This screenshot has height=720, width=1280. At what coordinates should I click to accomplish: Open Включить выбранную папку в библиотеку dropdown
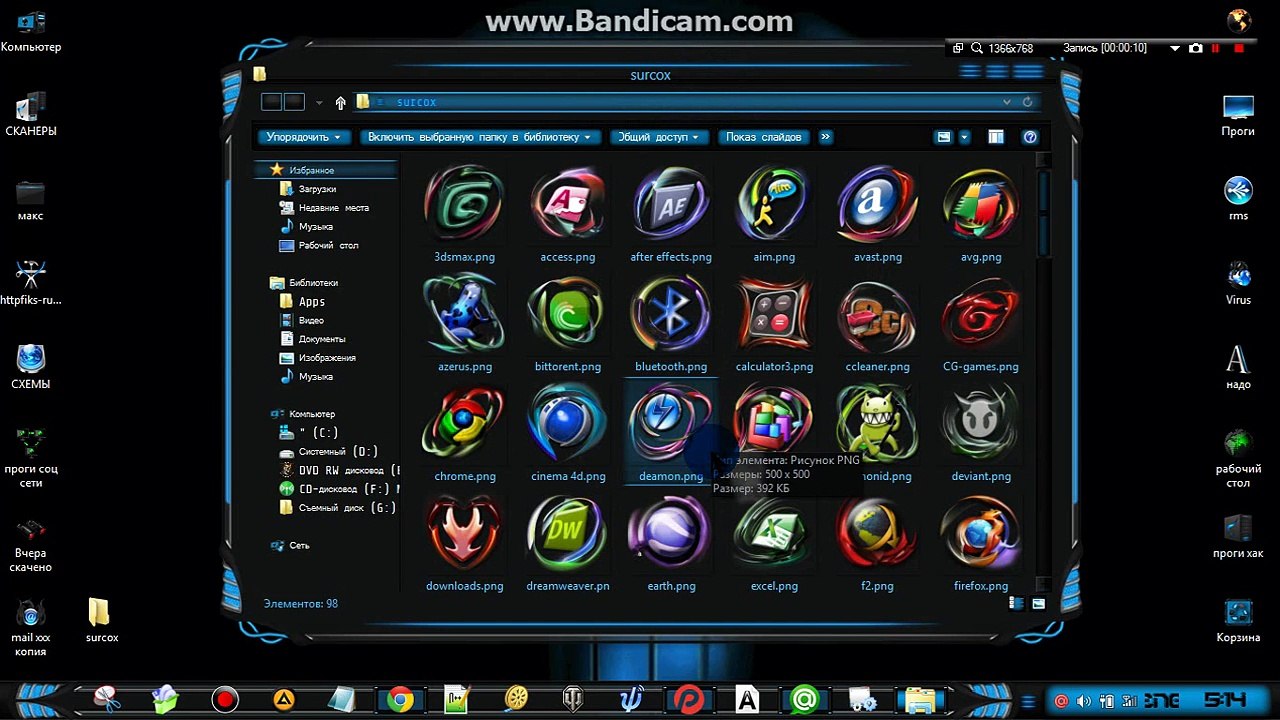pyautogui.click(x=479, y=137)
